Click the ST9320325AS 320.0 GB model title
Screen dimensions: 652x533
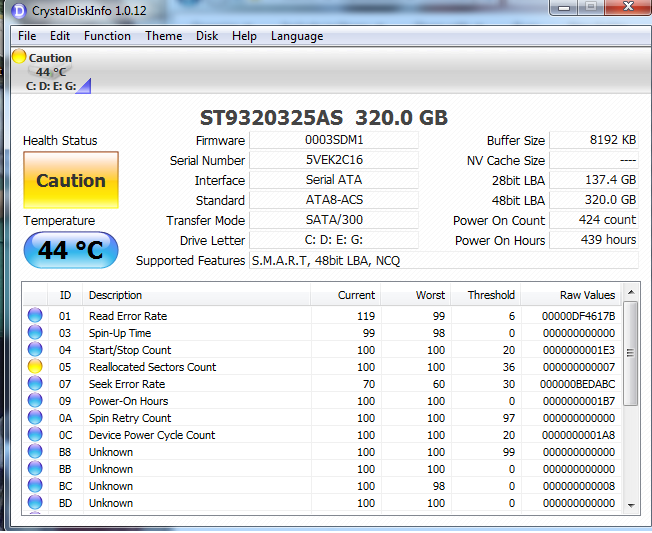324,118
